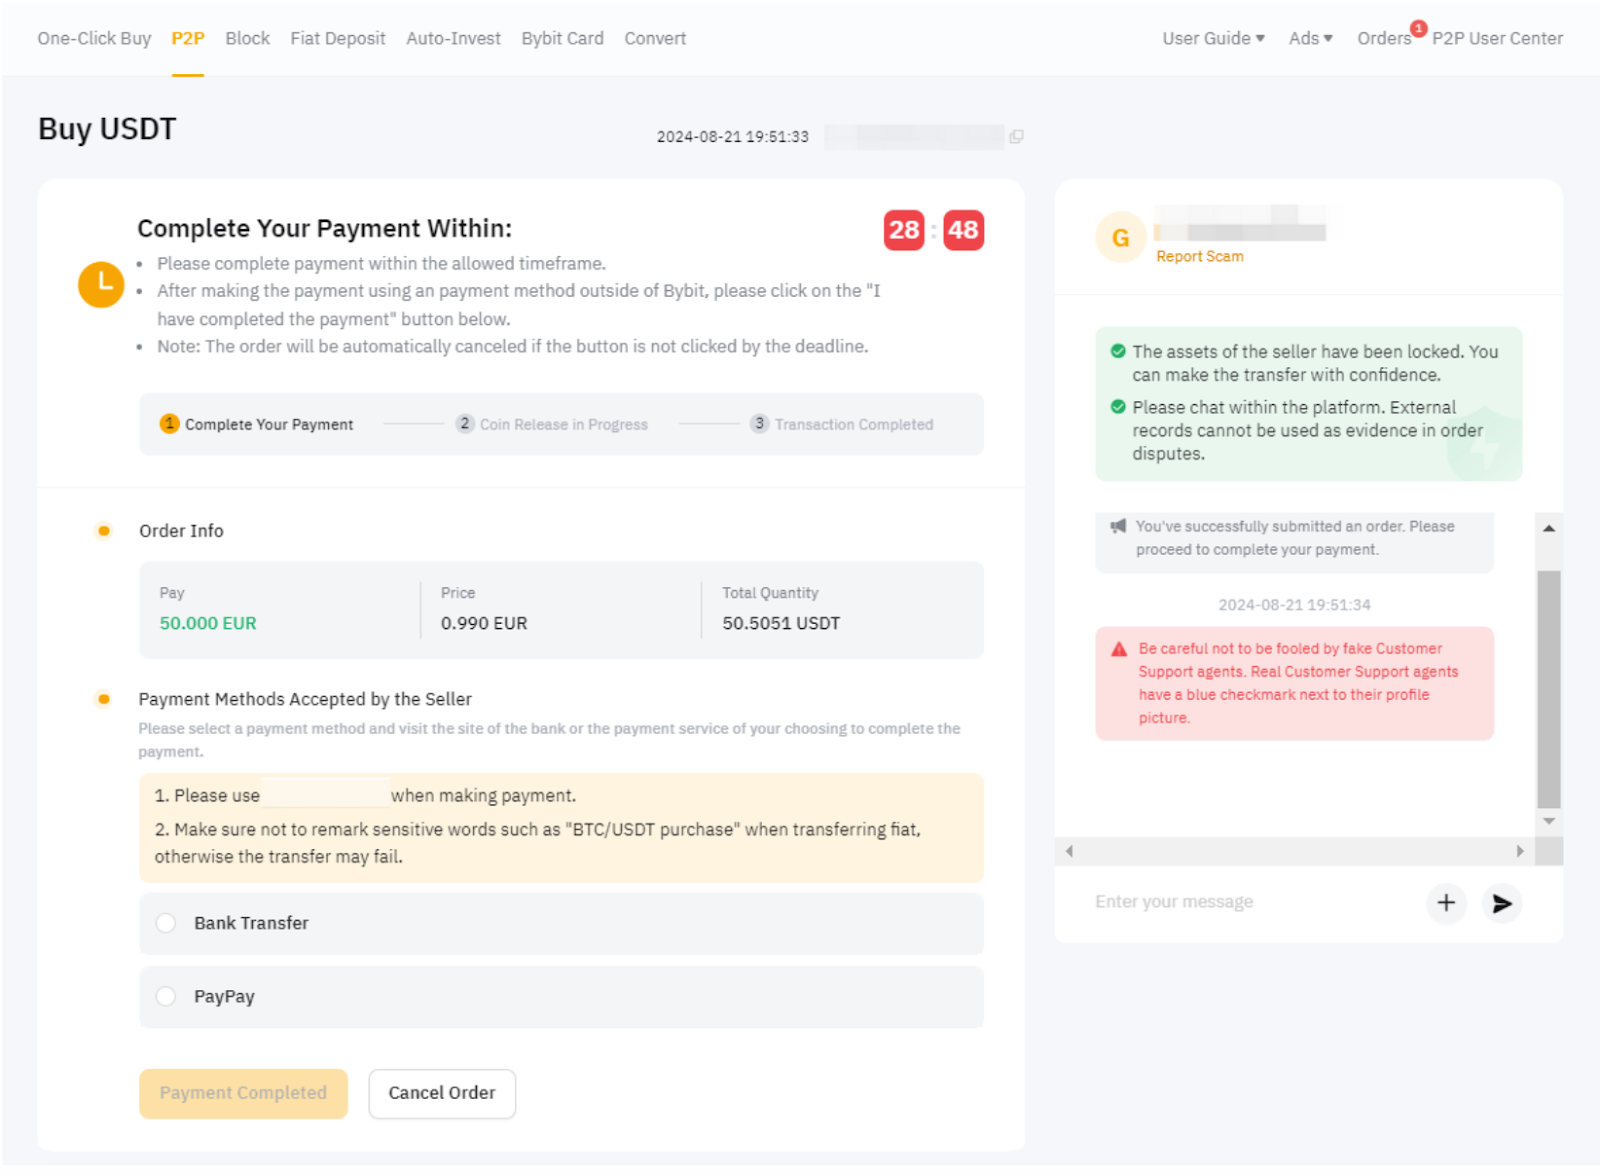Click the chat scroll-down arrow
1600x1176 pixels.
click(1549, 820)
